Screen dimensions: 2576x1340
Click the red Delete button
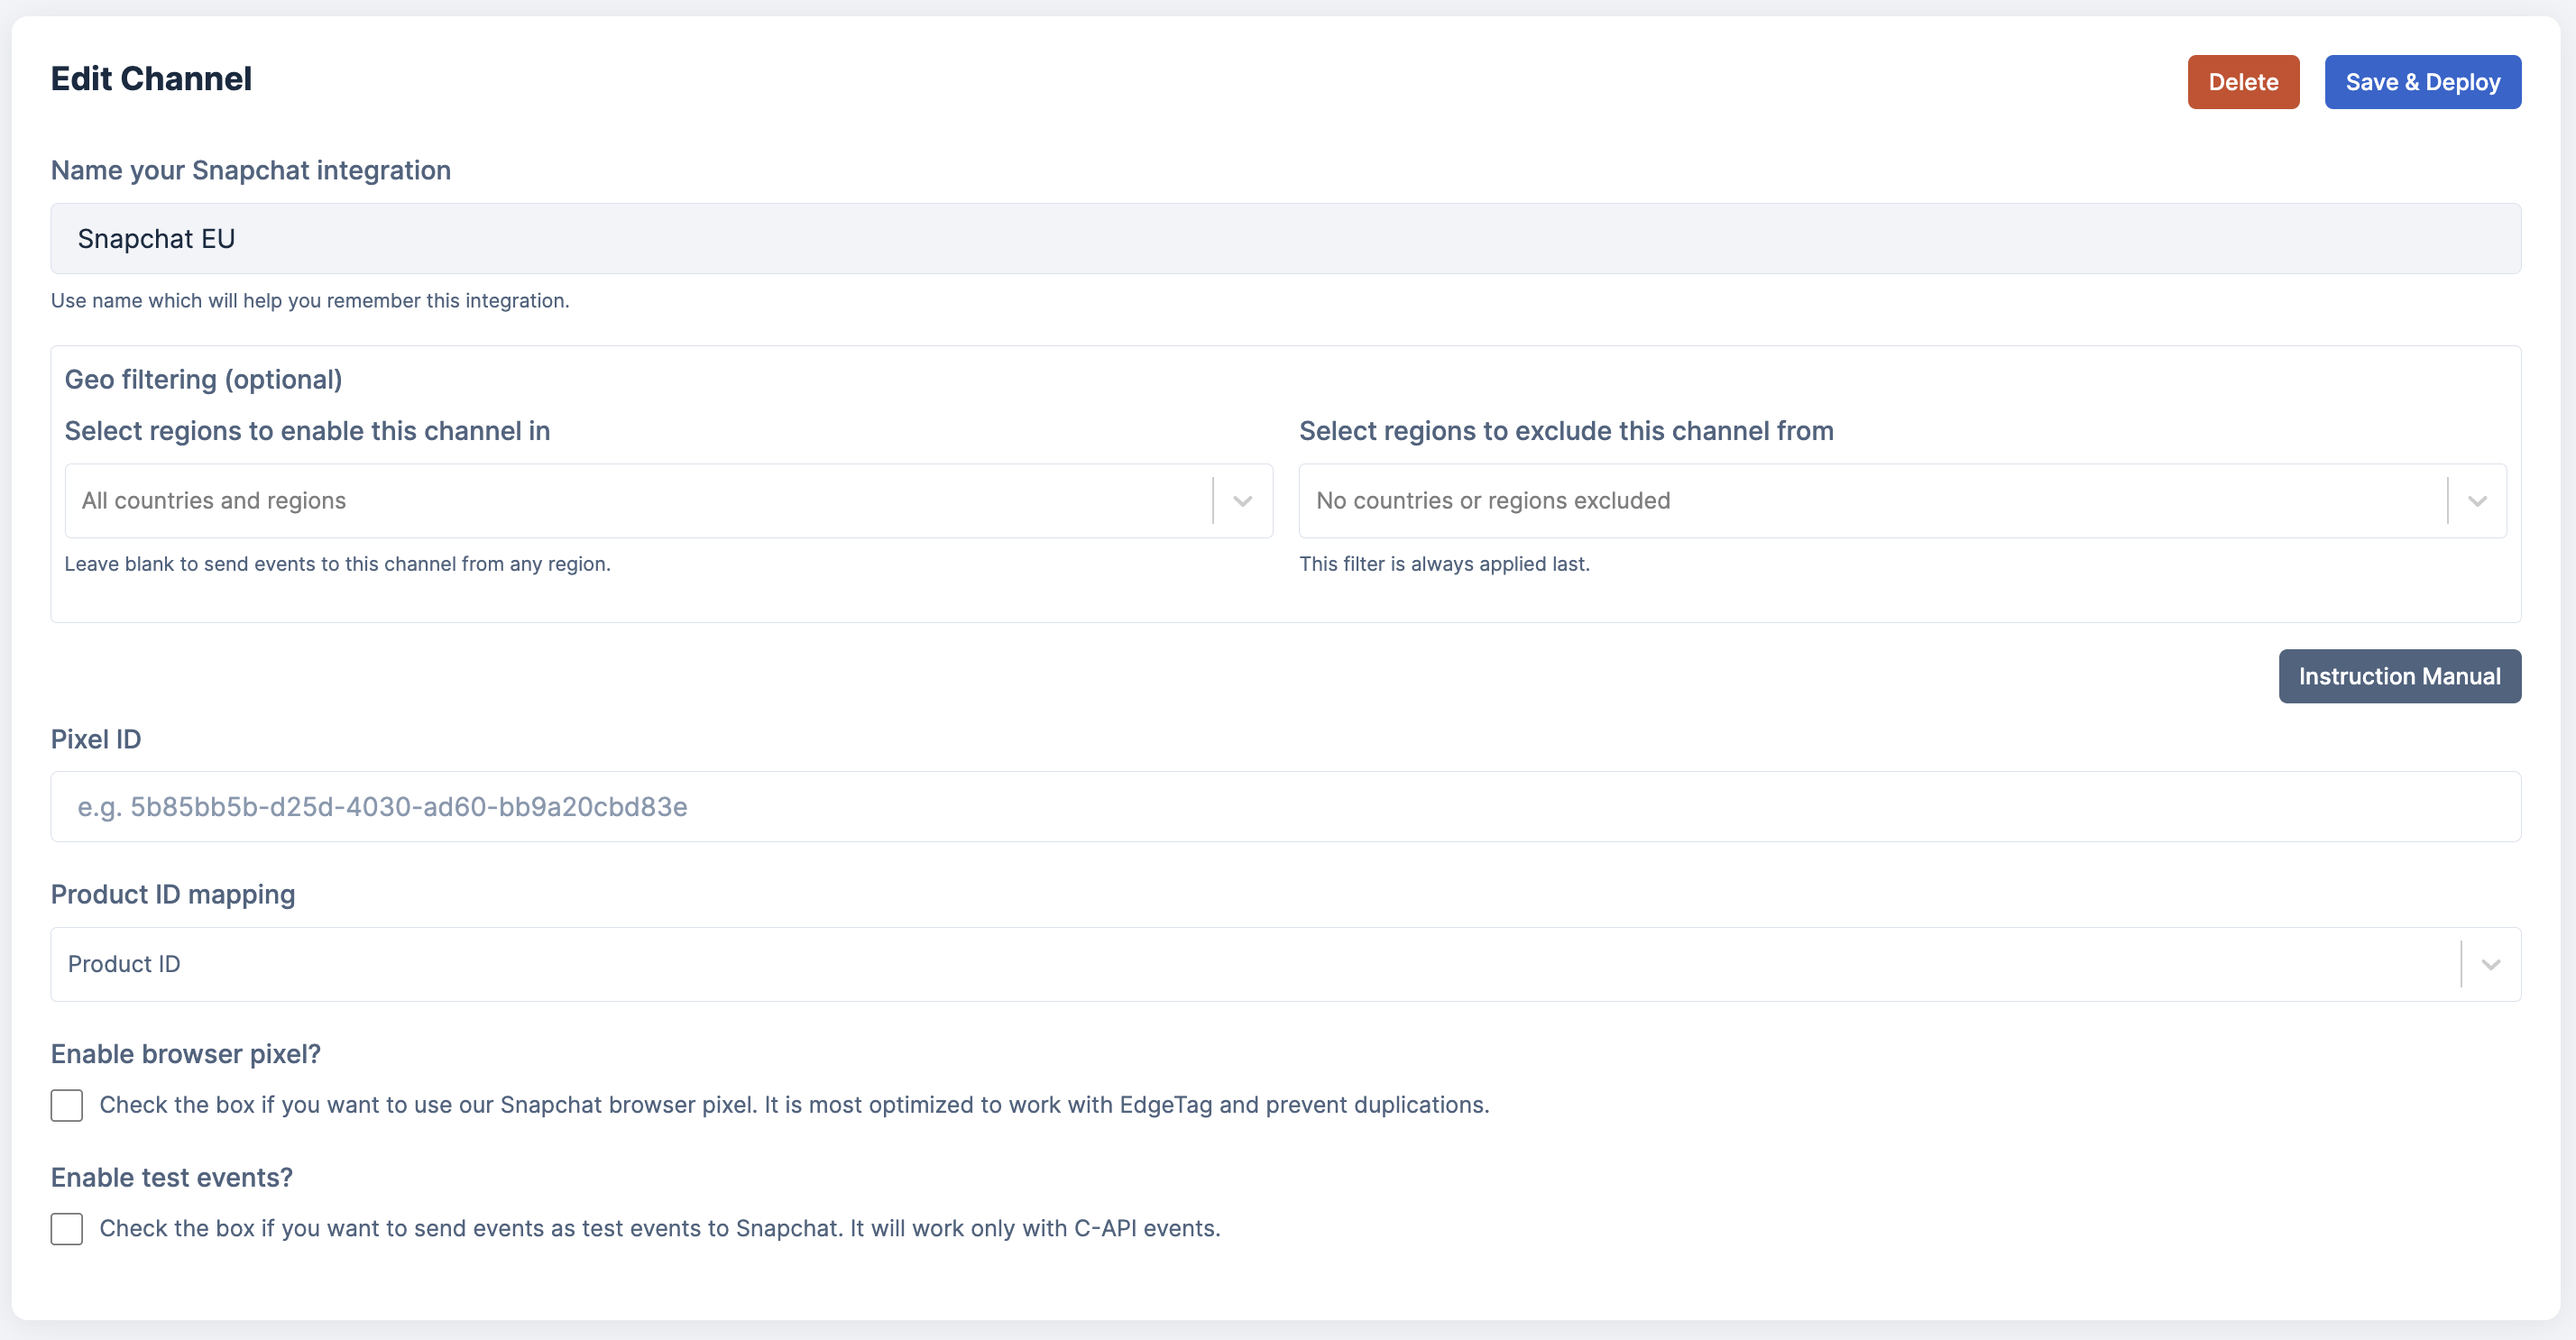[x=2242, y=82]
